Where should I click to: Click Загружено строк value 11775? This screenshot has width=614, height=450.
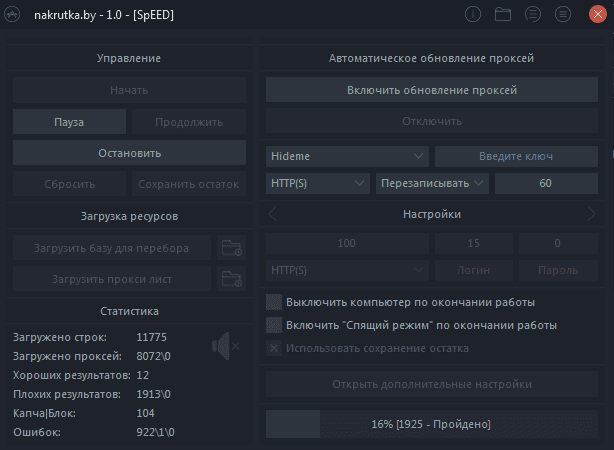point(152,337)
